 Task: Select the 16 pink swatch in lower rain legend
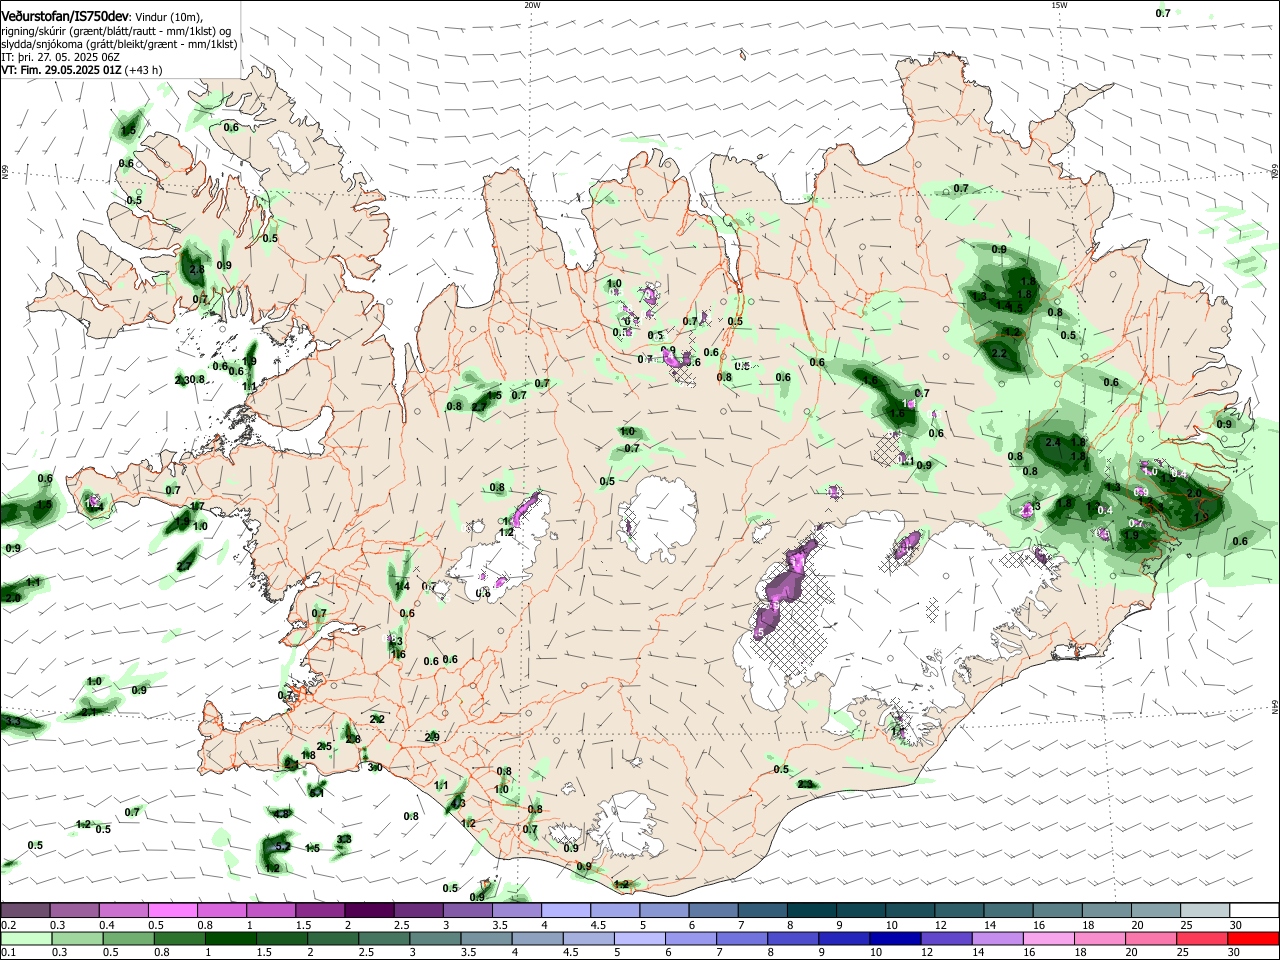[x=1050, y=938]
